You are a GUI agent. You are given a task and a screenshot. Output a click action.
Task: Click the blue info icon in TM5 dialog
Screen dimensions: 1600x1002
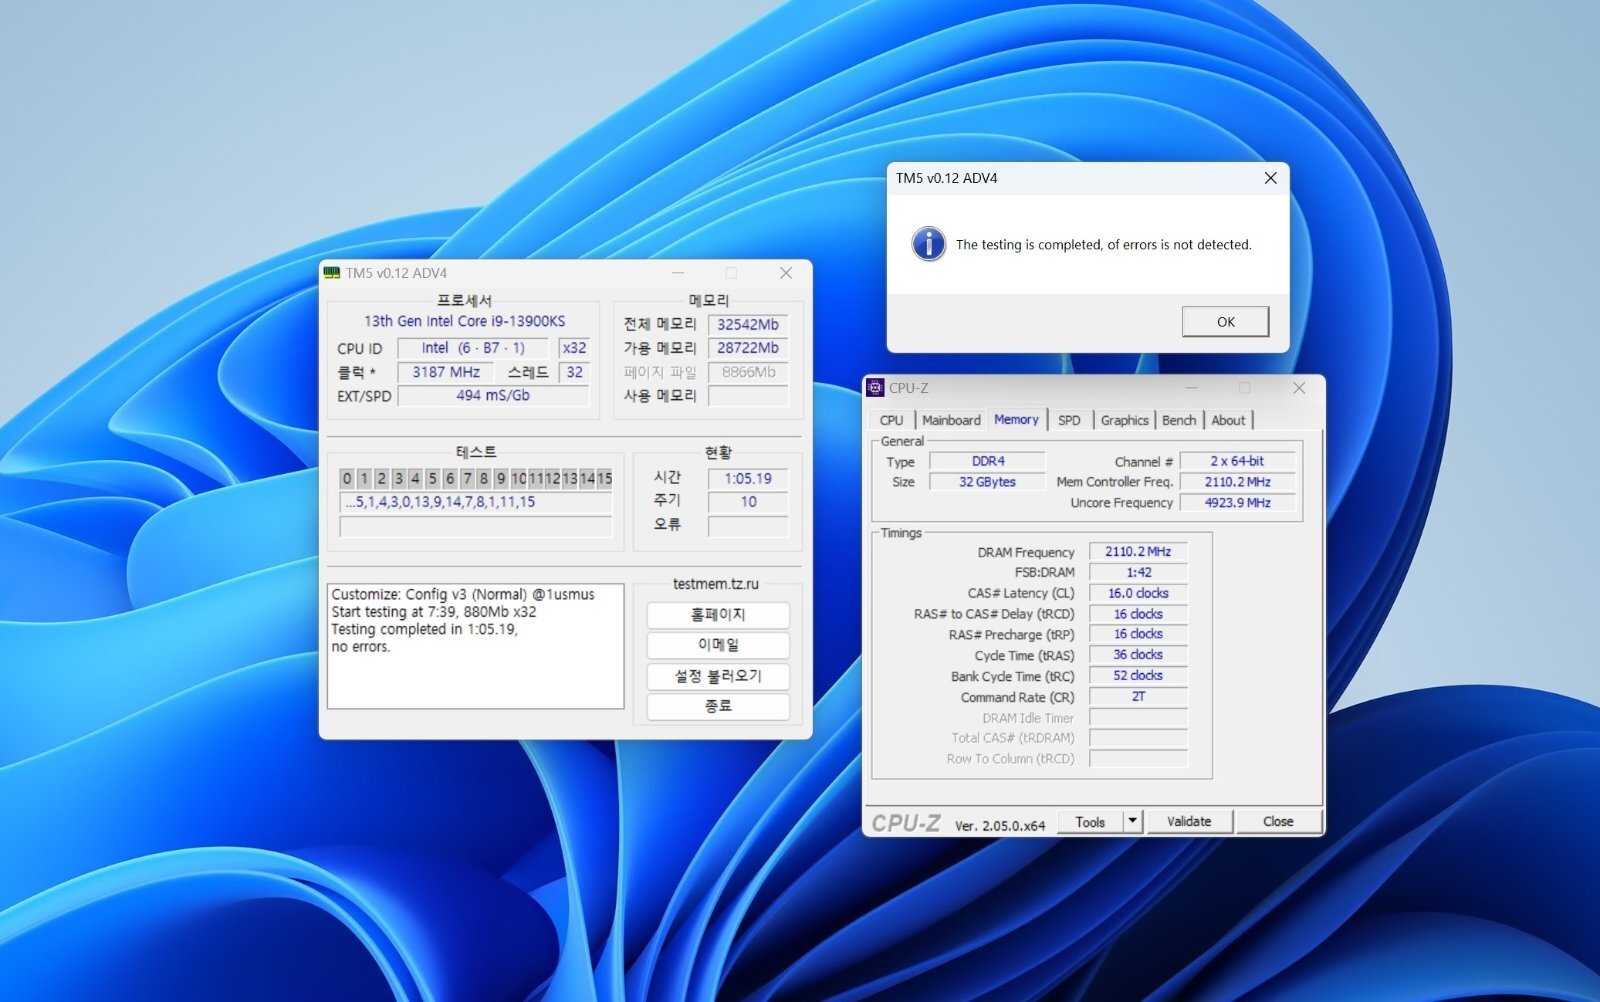(x=929, y=244)
